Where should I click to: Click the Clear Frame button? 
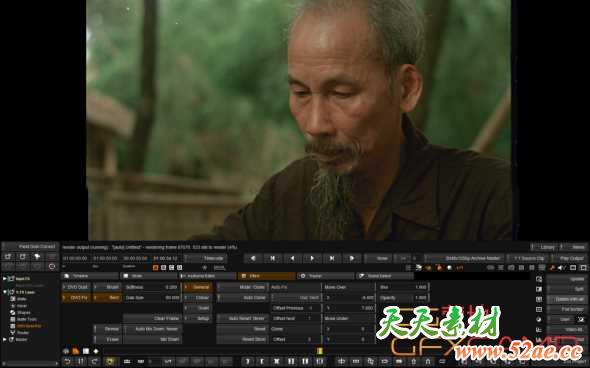[152, 318]
